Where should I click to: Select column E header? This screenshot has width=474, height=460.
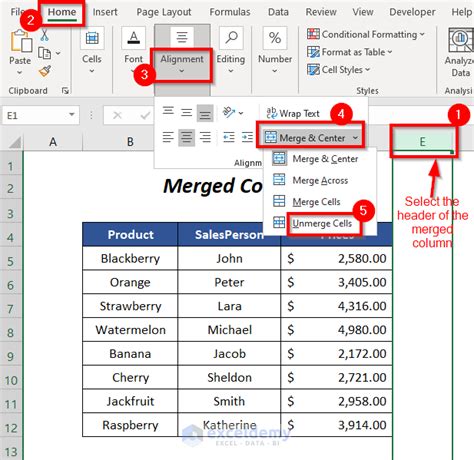coord(422,142)
